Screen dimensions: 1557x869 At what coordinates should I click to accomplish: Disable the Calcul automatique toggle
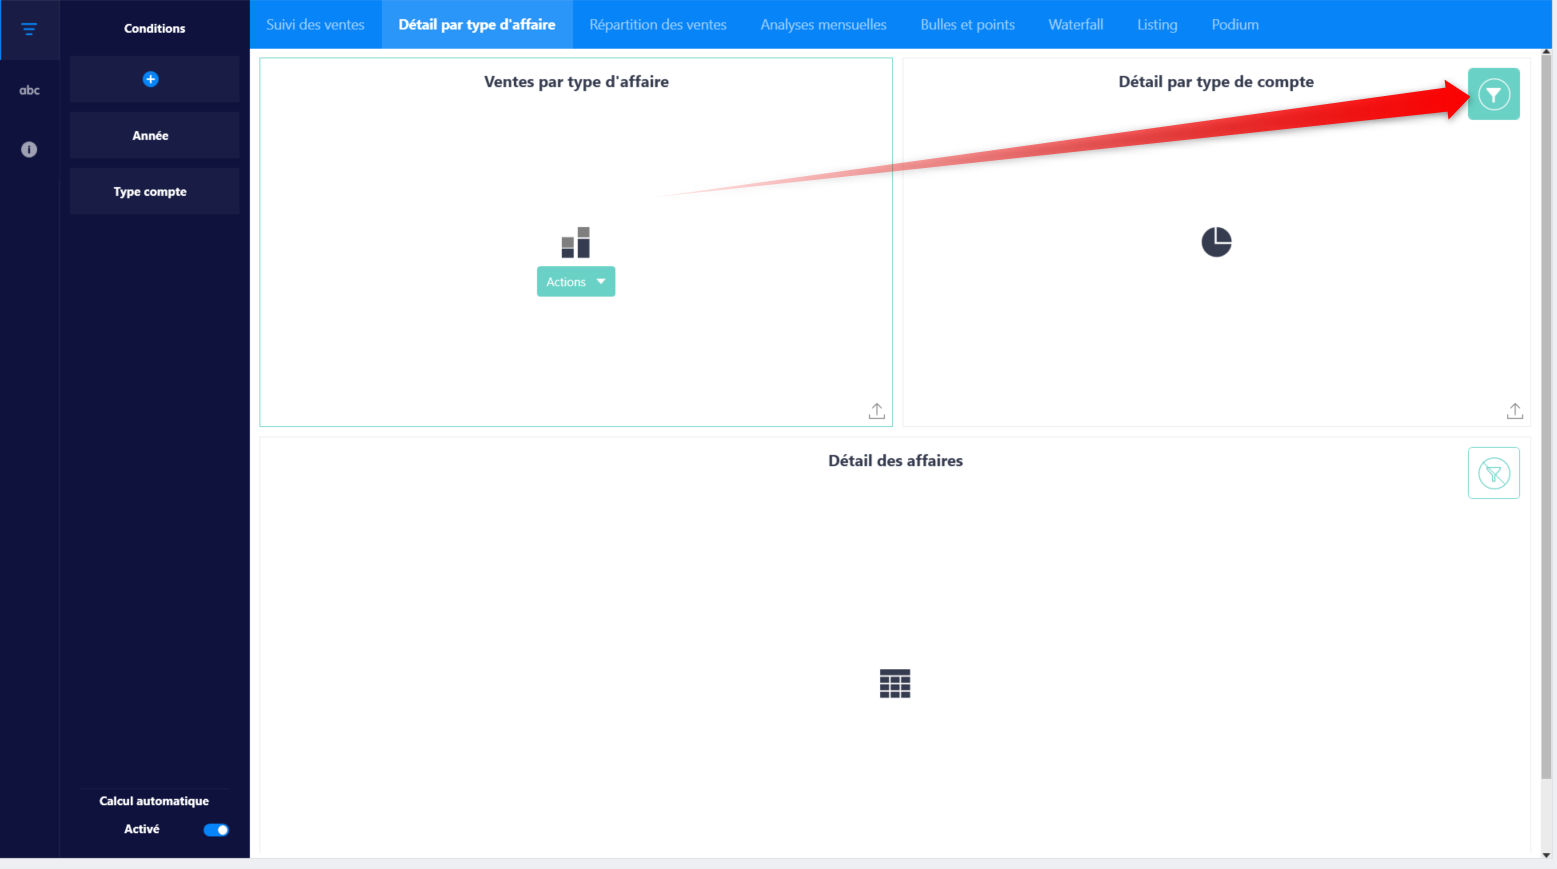(216, 830)
